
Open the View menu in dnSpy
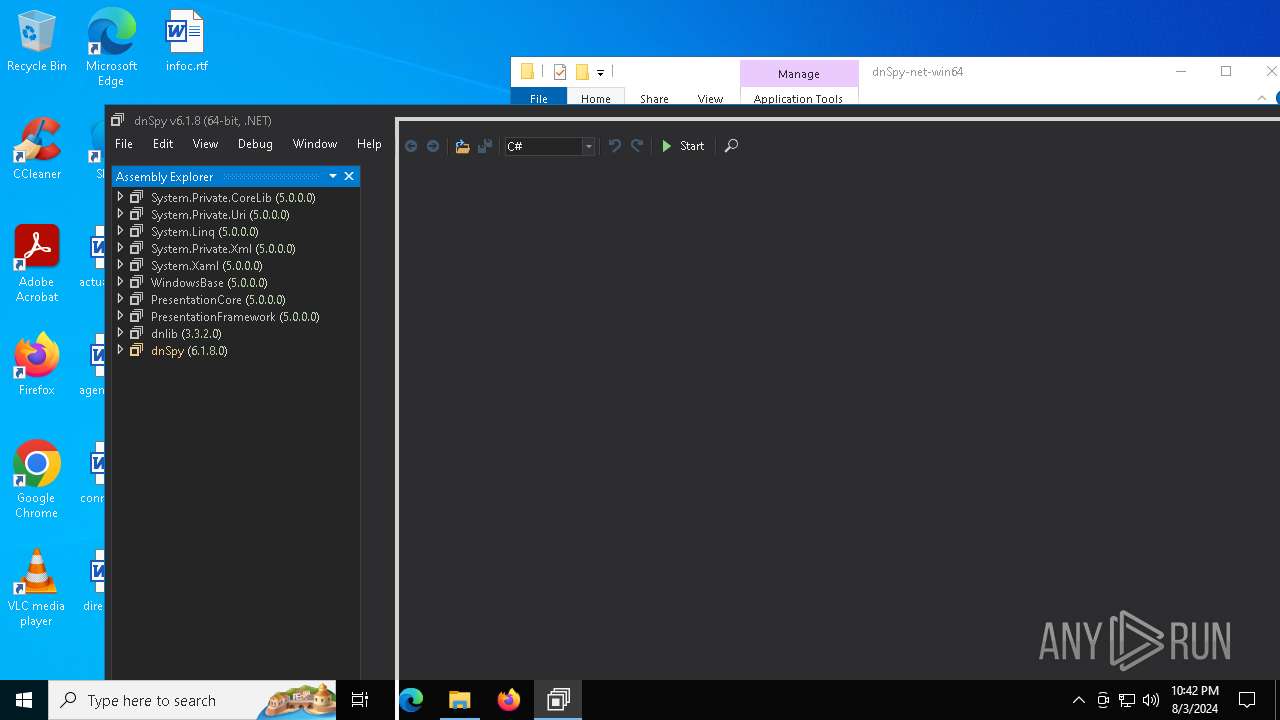pos(205,144)
